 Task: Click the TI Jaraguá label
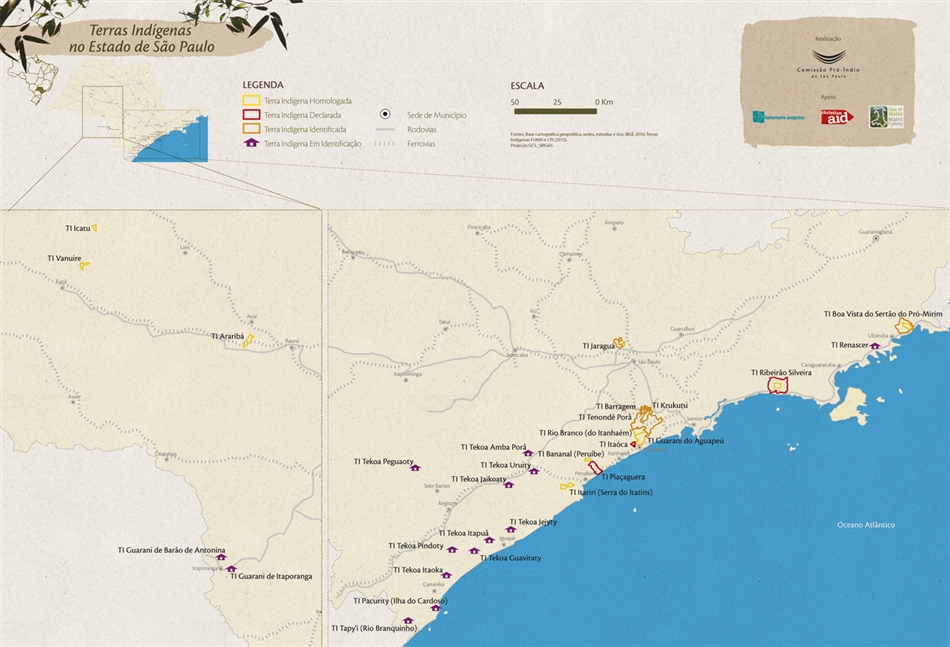[x=597, y=346]
